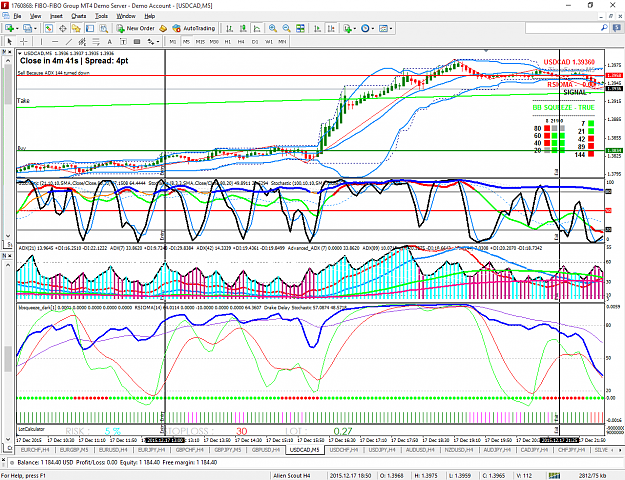Open the Indicators list icon

pyautogui.click(x=348, y=28)
